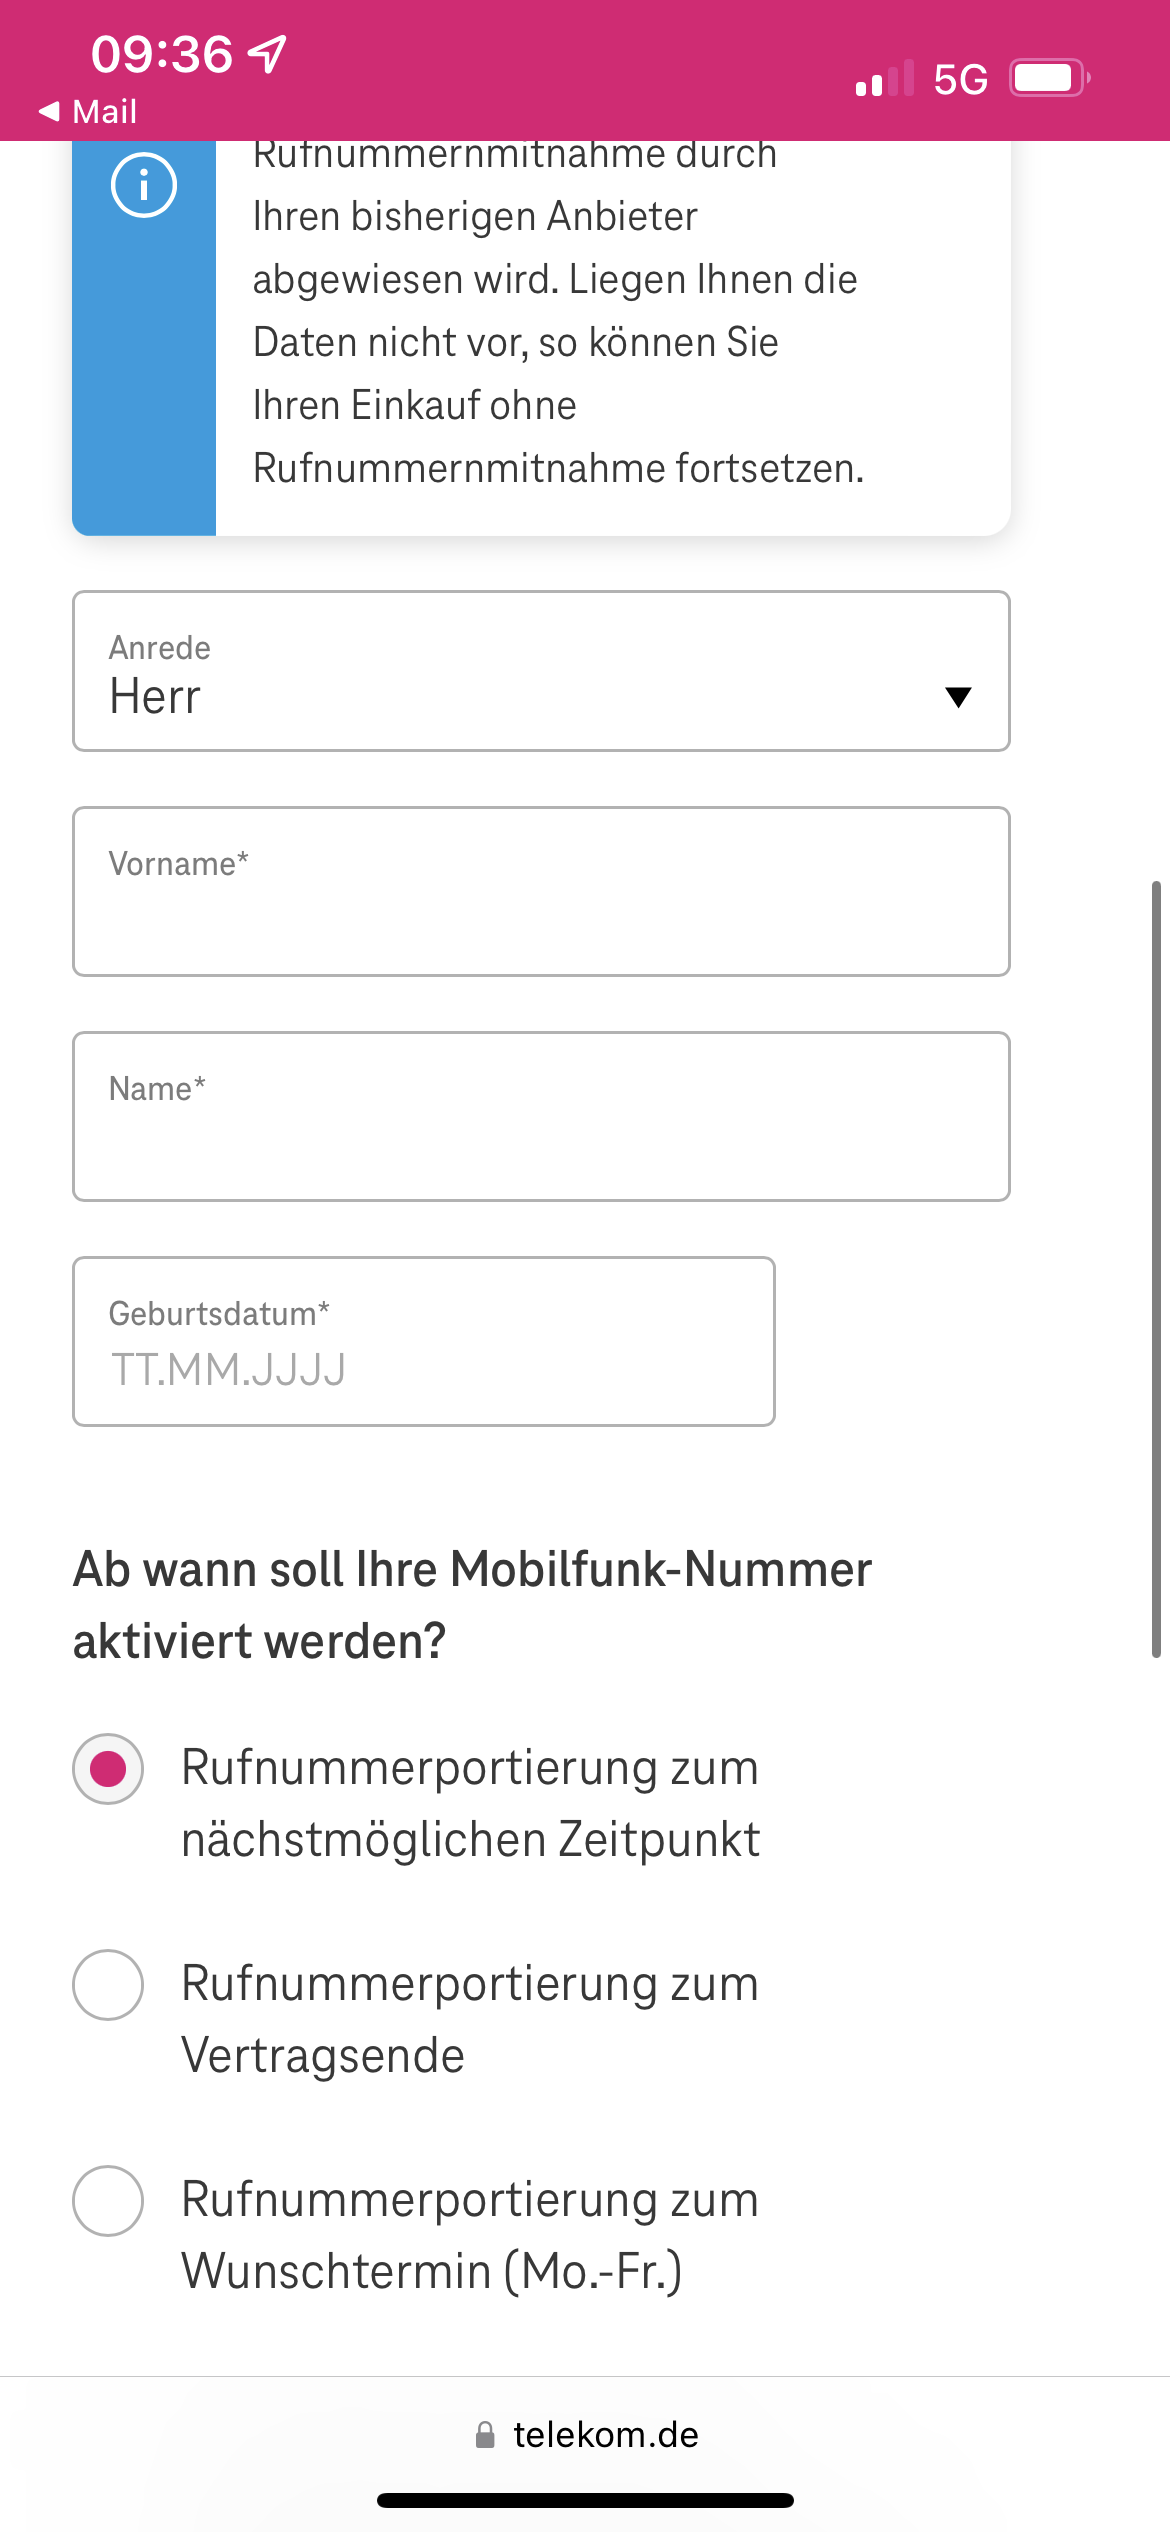Tap the battery indicator icon

1049,78
